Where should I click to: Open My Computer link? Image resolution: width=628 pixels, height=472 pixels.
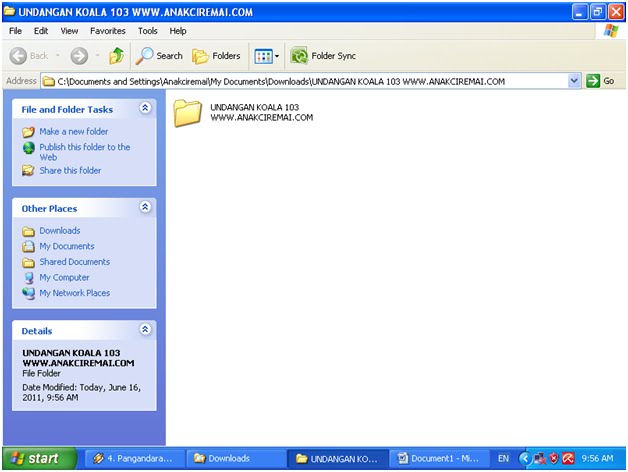[x=64, y=277]
